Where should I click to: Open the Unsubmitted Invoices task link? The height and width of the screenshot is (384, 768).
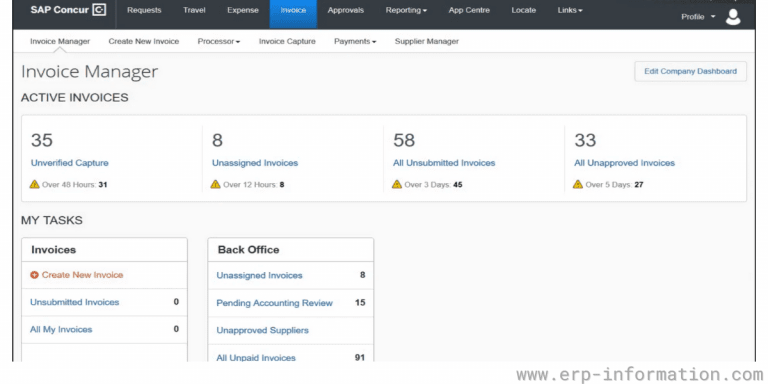pyautogui.click(x=74, y=302)
